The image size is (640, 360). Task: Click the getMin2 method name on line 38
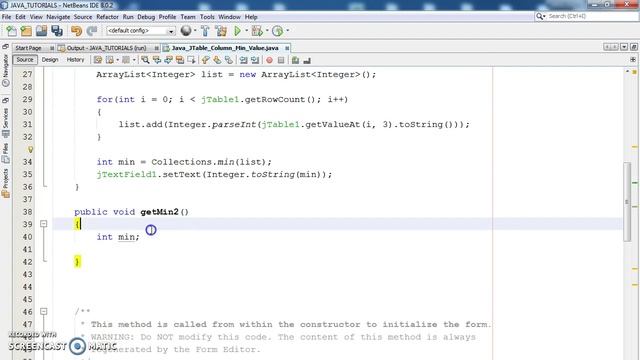(160, 212)
